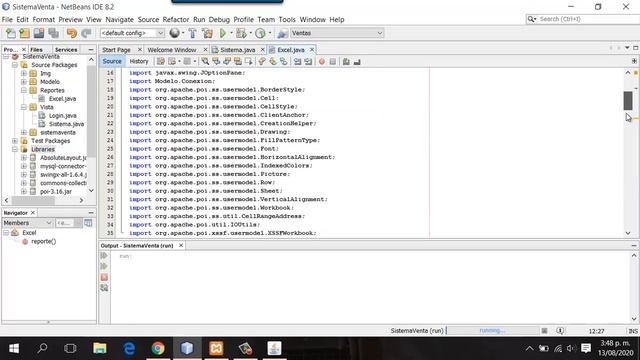Toggle History view button

139,61
